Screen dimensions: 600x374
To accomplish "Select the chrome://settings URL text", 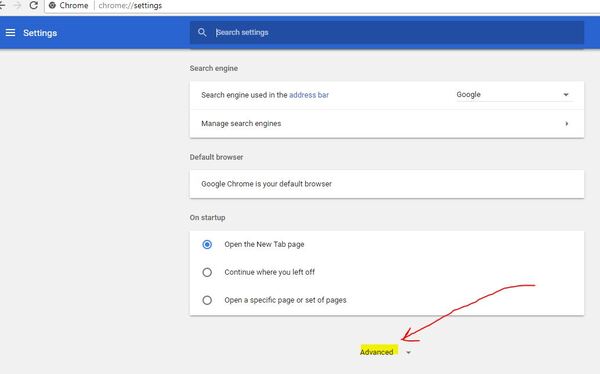I will [130, 5].
